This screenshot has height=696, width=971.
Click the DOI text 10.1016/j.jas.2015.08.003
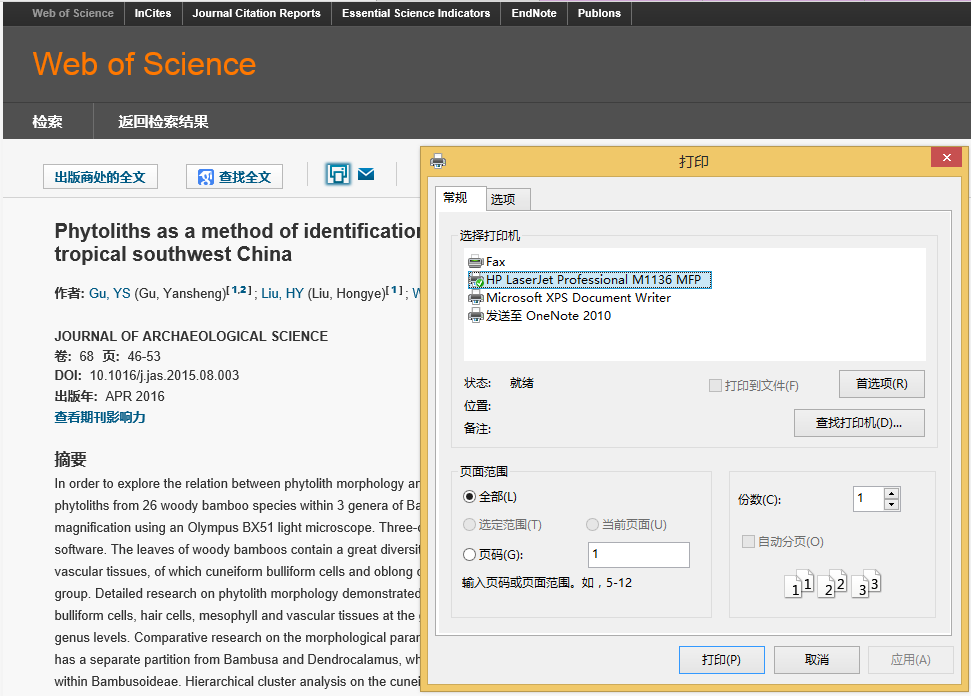[x=164, y=375]
